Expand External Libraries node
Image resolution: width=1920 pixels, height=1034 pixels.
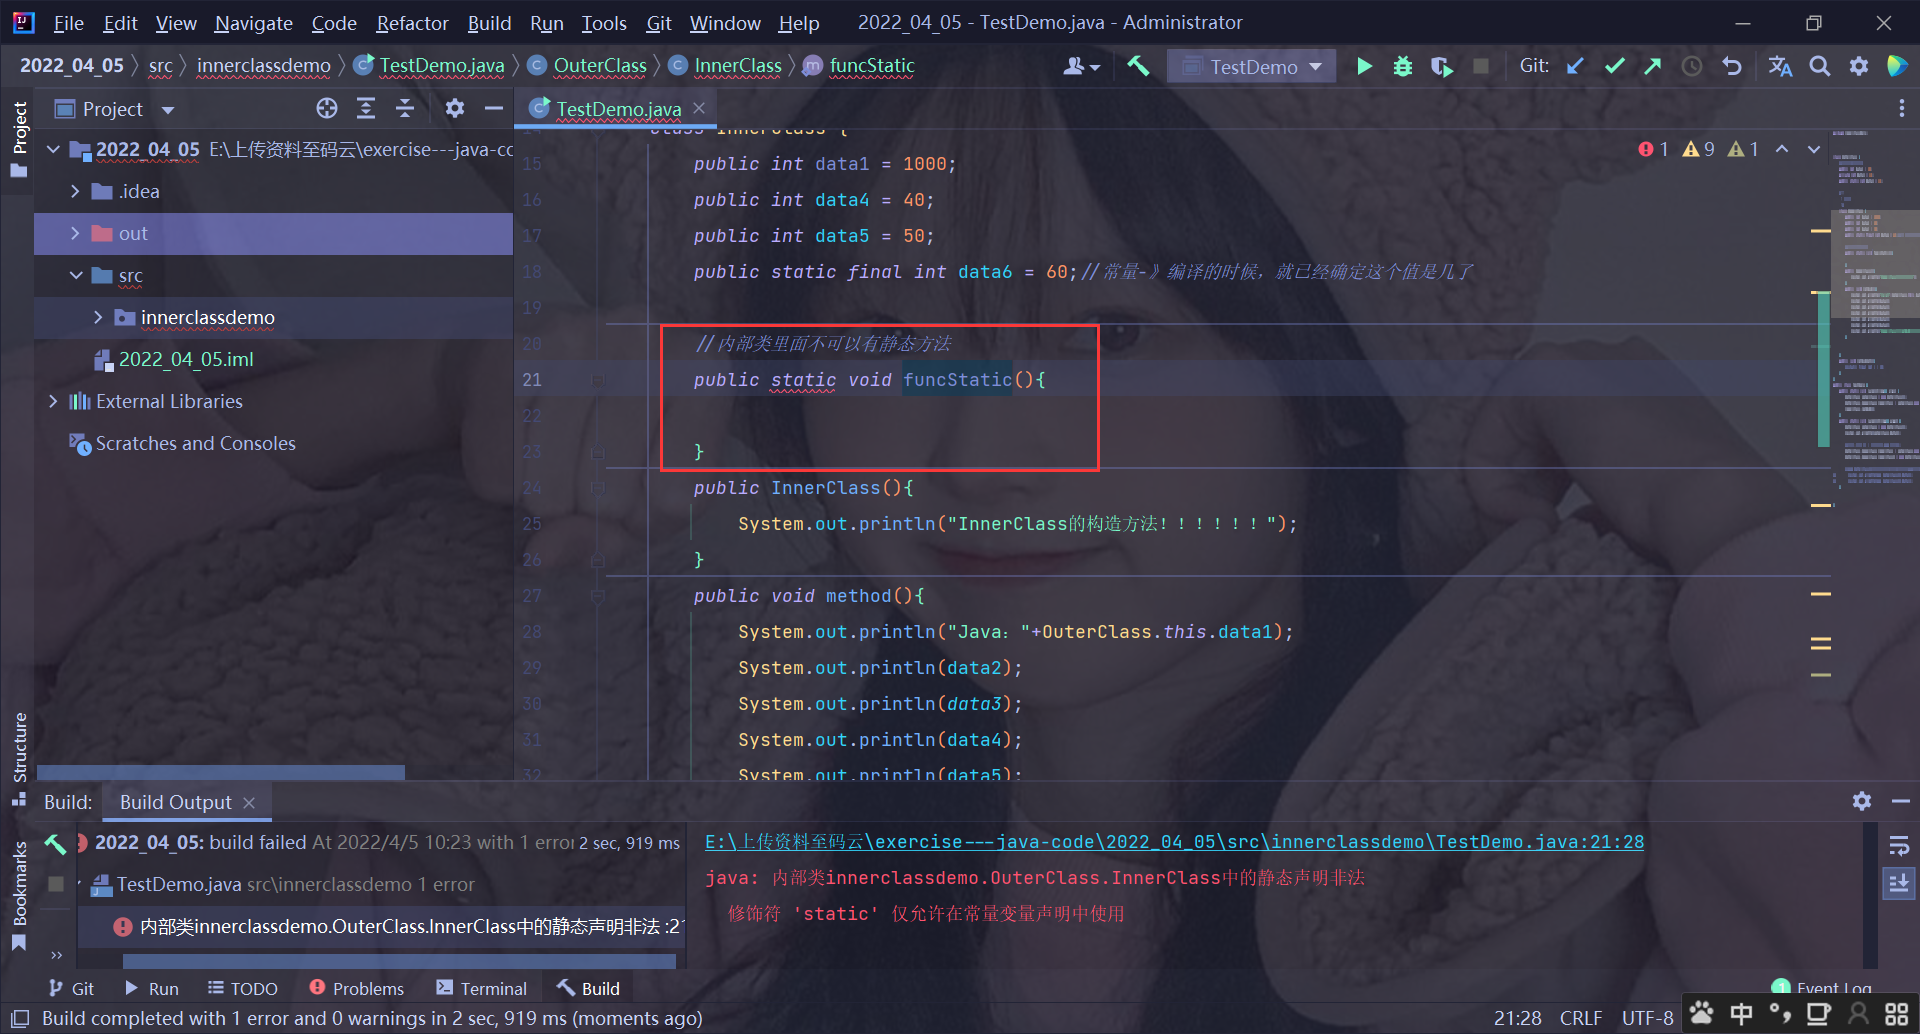[53, 401]
